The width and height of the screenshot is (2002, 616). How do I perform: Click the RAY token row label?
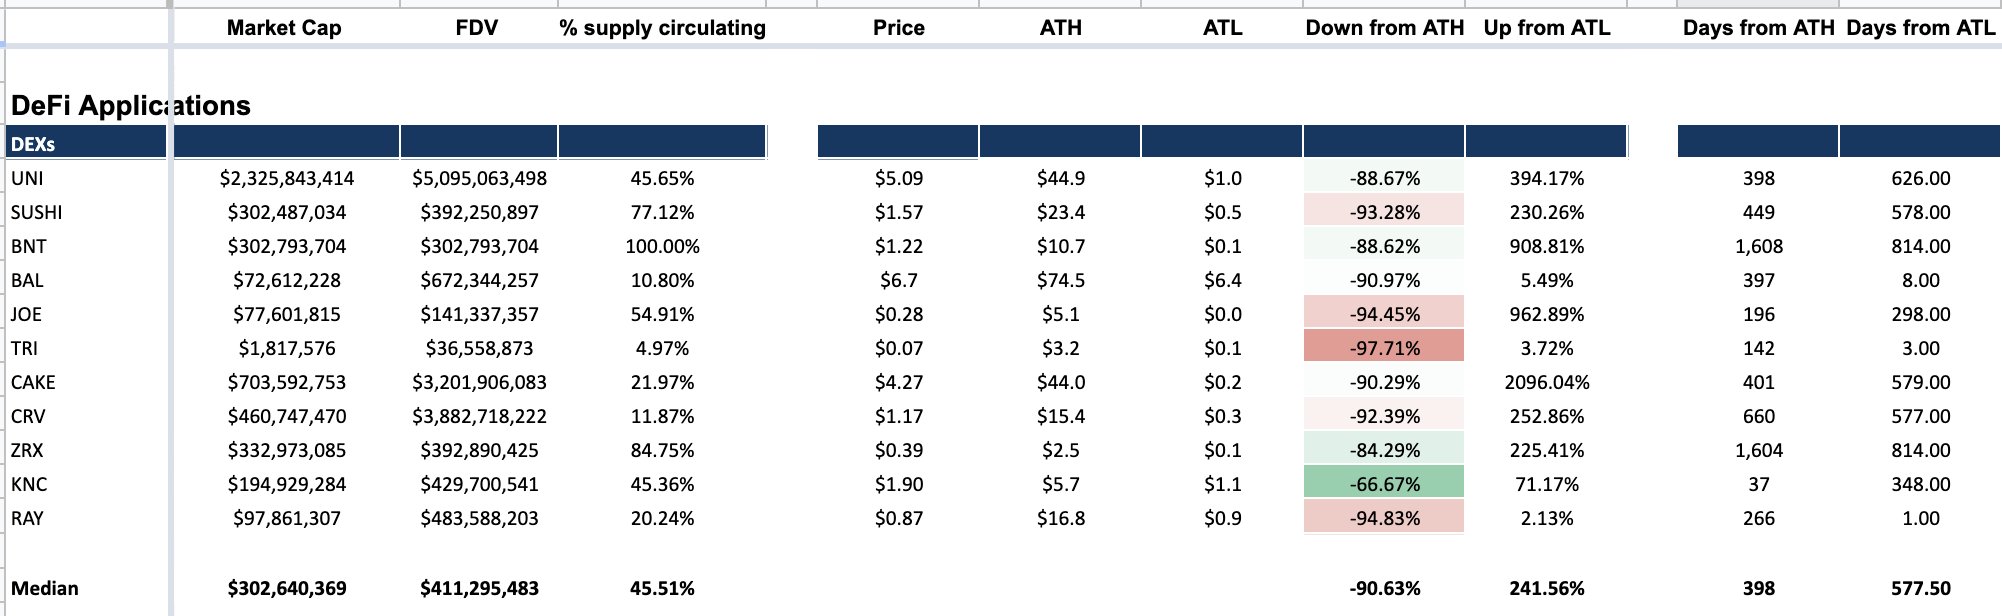pyautogui.click(x=27, y=519)
